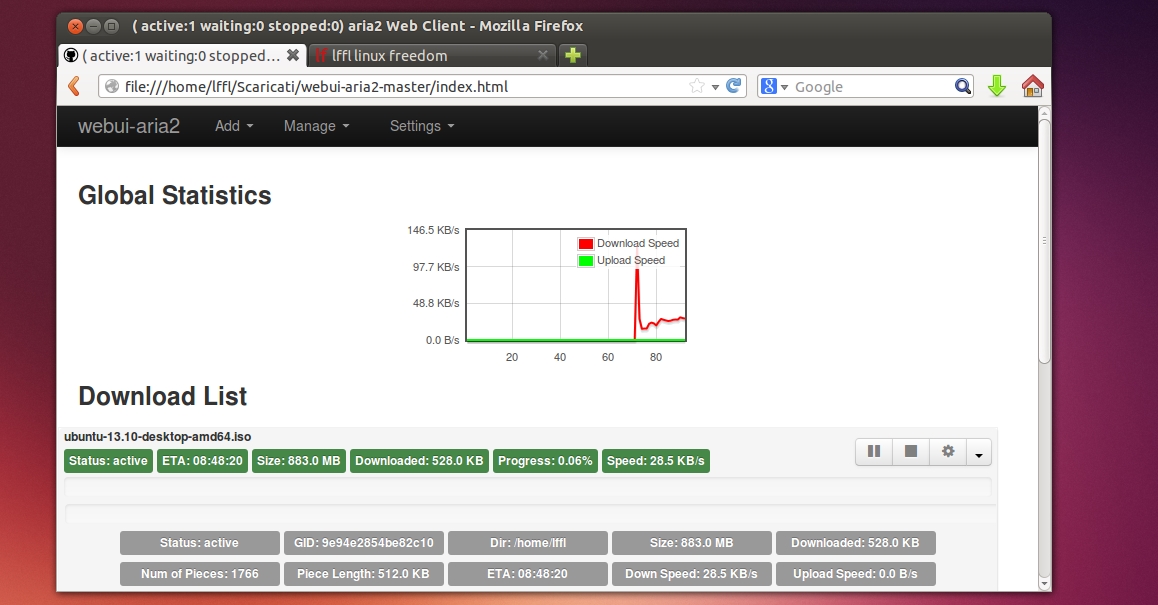Click GID: 9e94e2854be82c10 label

pyautogui.click(x=364, y=543)
